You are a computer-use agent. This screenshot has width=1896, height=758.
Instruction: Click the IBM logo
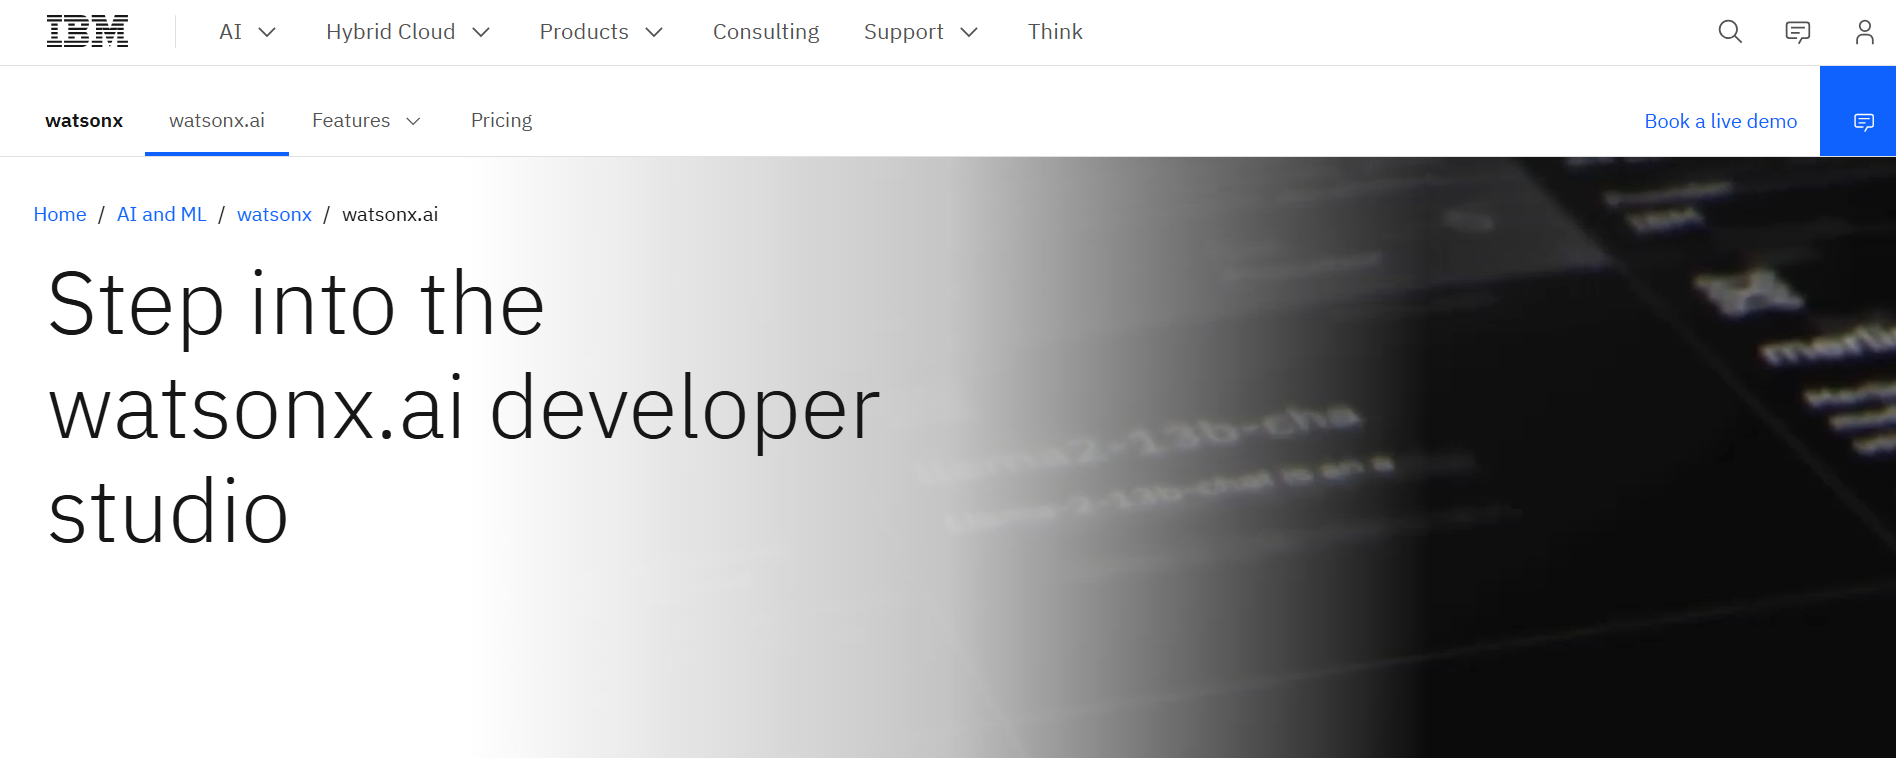tap(87, 32)
